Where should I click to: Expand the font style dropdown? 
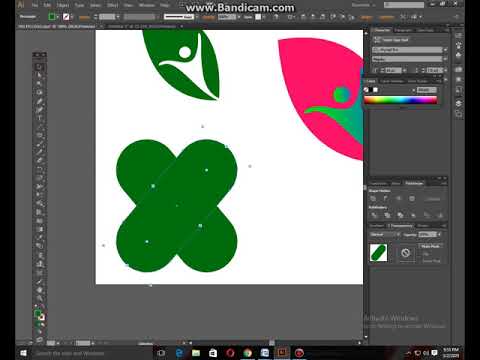click(x=445, y=59)
